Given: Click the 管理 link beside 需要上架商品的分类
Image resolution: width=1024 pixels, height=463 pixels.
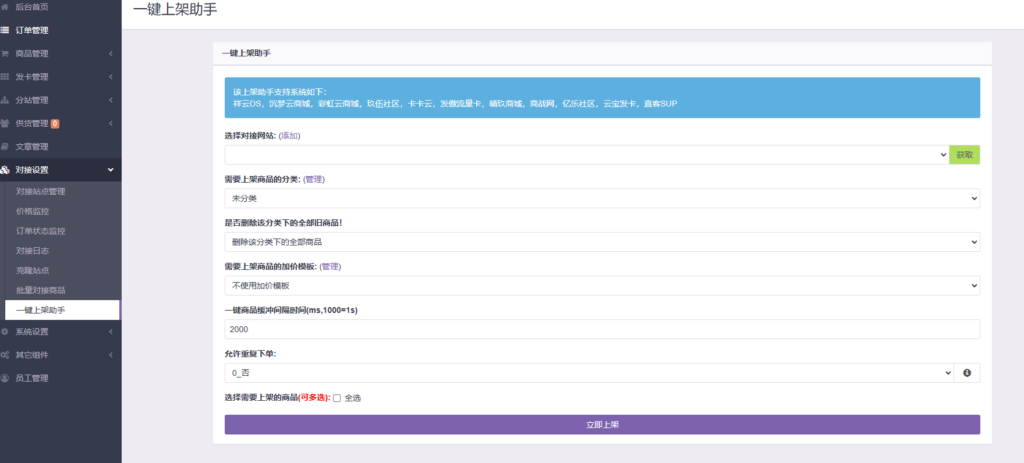Looking at the screenshot, I should pos(314,180).
